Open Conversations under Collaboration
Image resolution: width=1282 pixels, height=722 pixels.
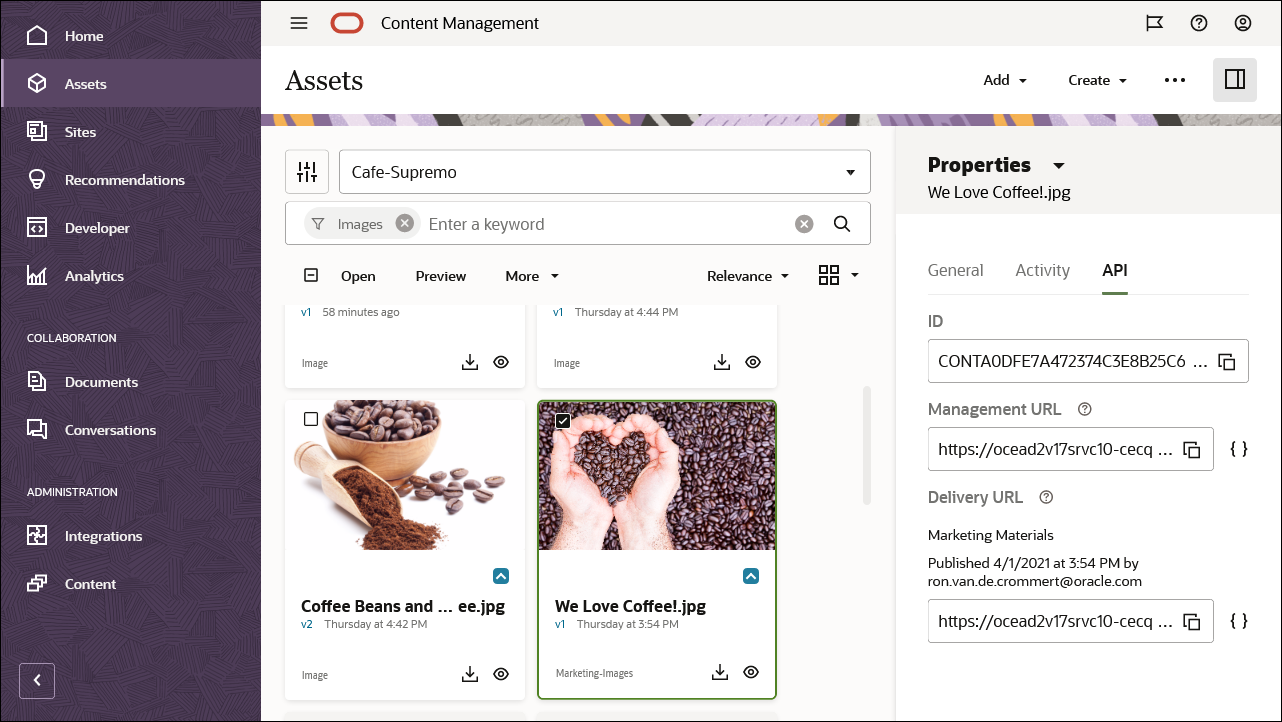click(131, 430)
